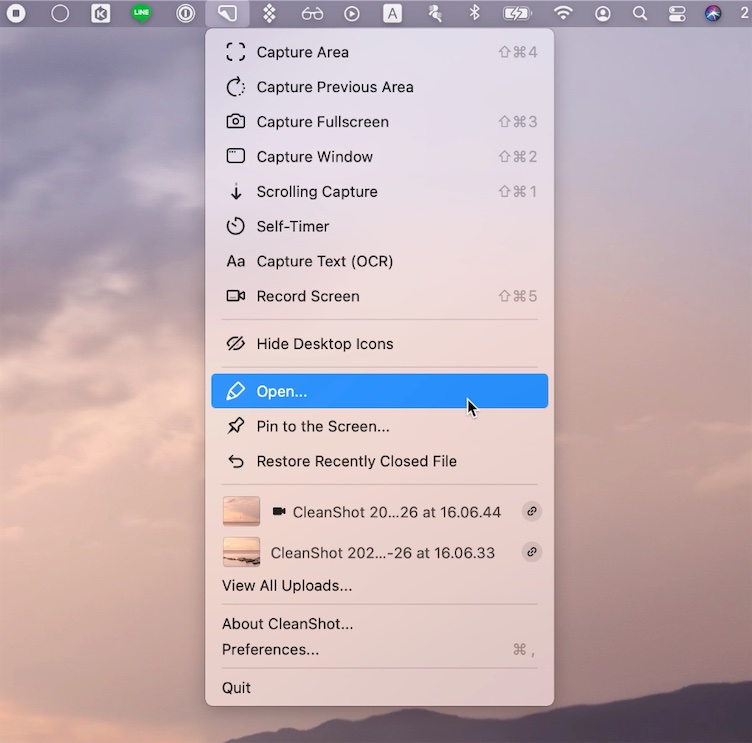Click the bird-shaped menu bar icon
Image resolution: width=752 pixels, height=743 pixels.
pos(435,13)
